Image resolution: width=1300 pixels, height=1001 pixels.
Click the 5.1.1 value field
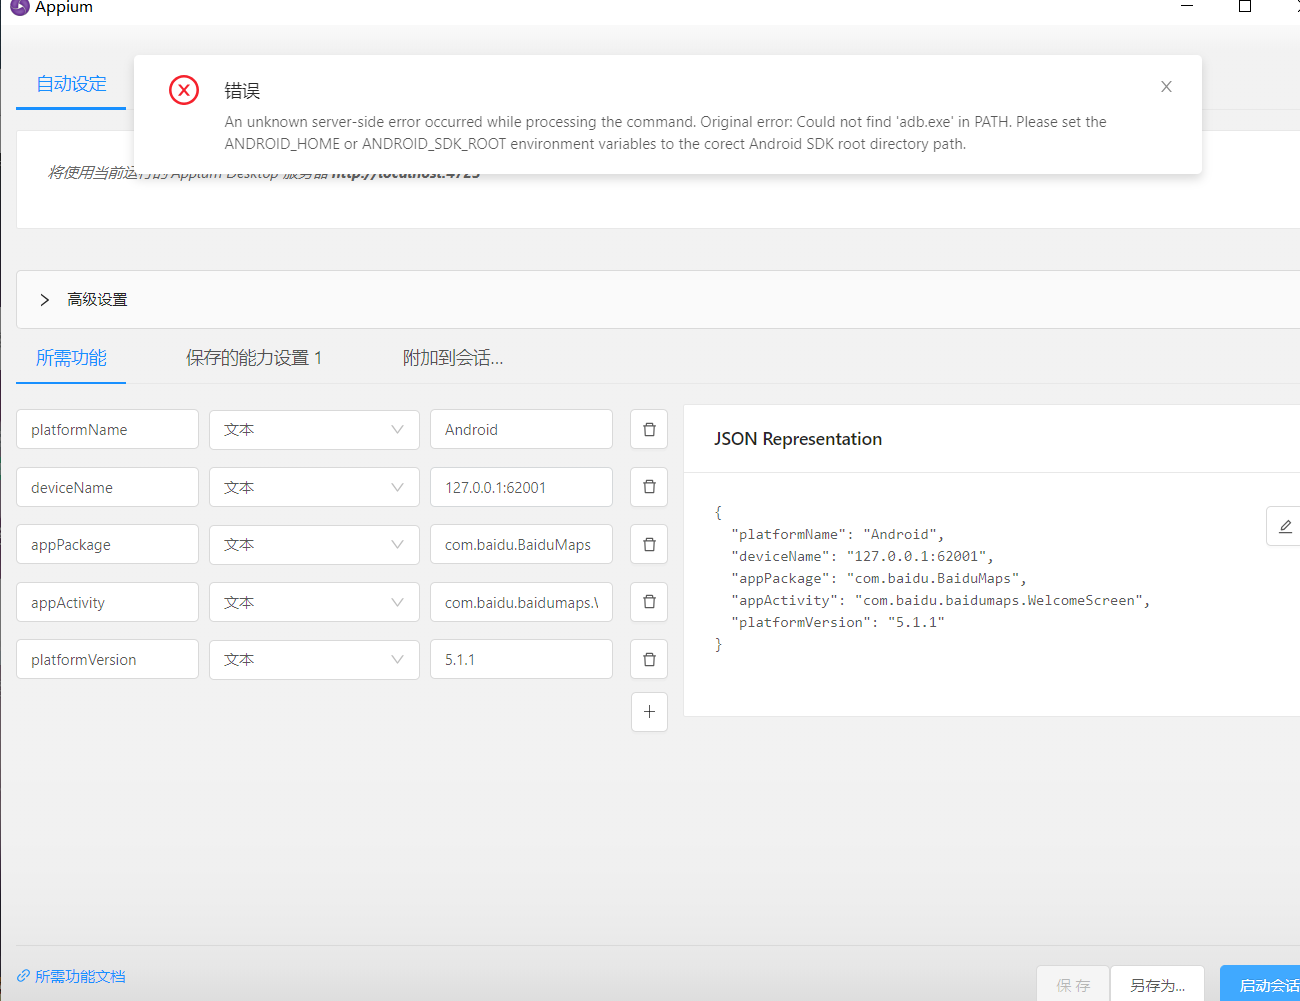521,659
